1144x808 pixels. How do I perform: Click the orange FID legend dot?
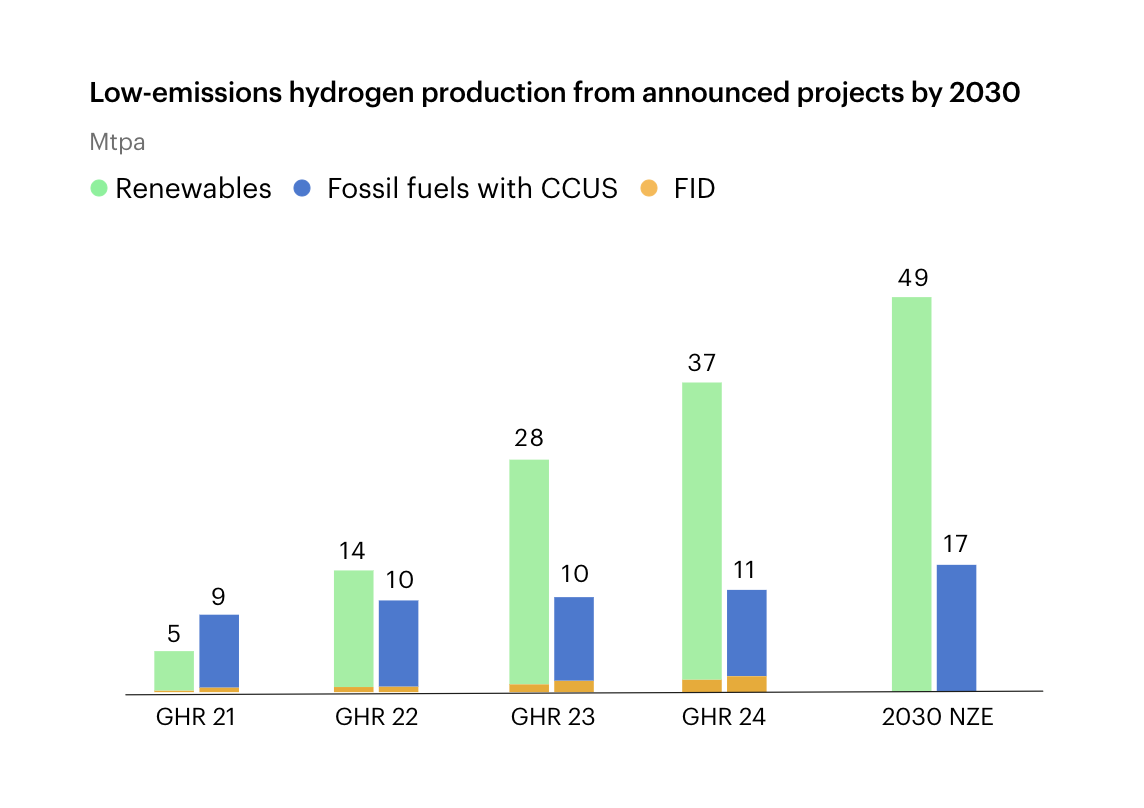click(x=649, y=188)
